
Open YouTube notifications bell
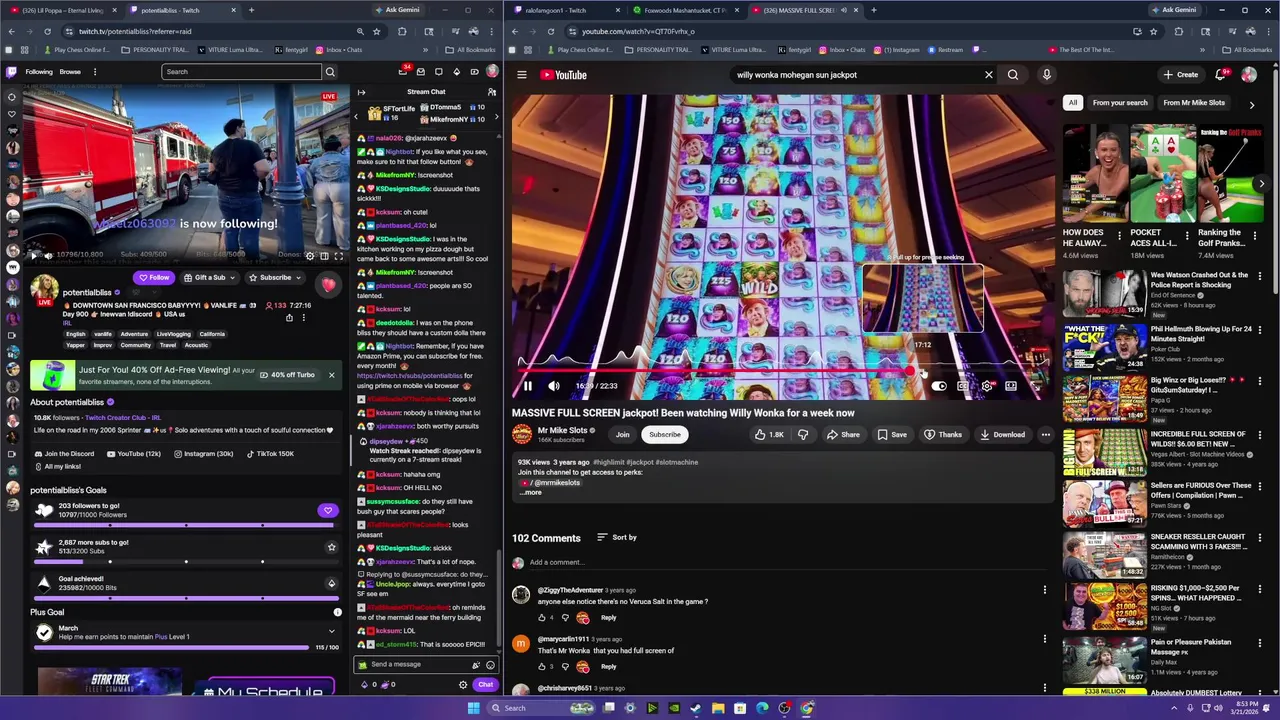(1220, 75)
